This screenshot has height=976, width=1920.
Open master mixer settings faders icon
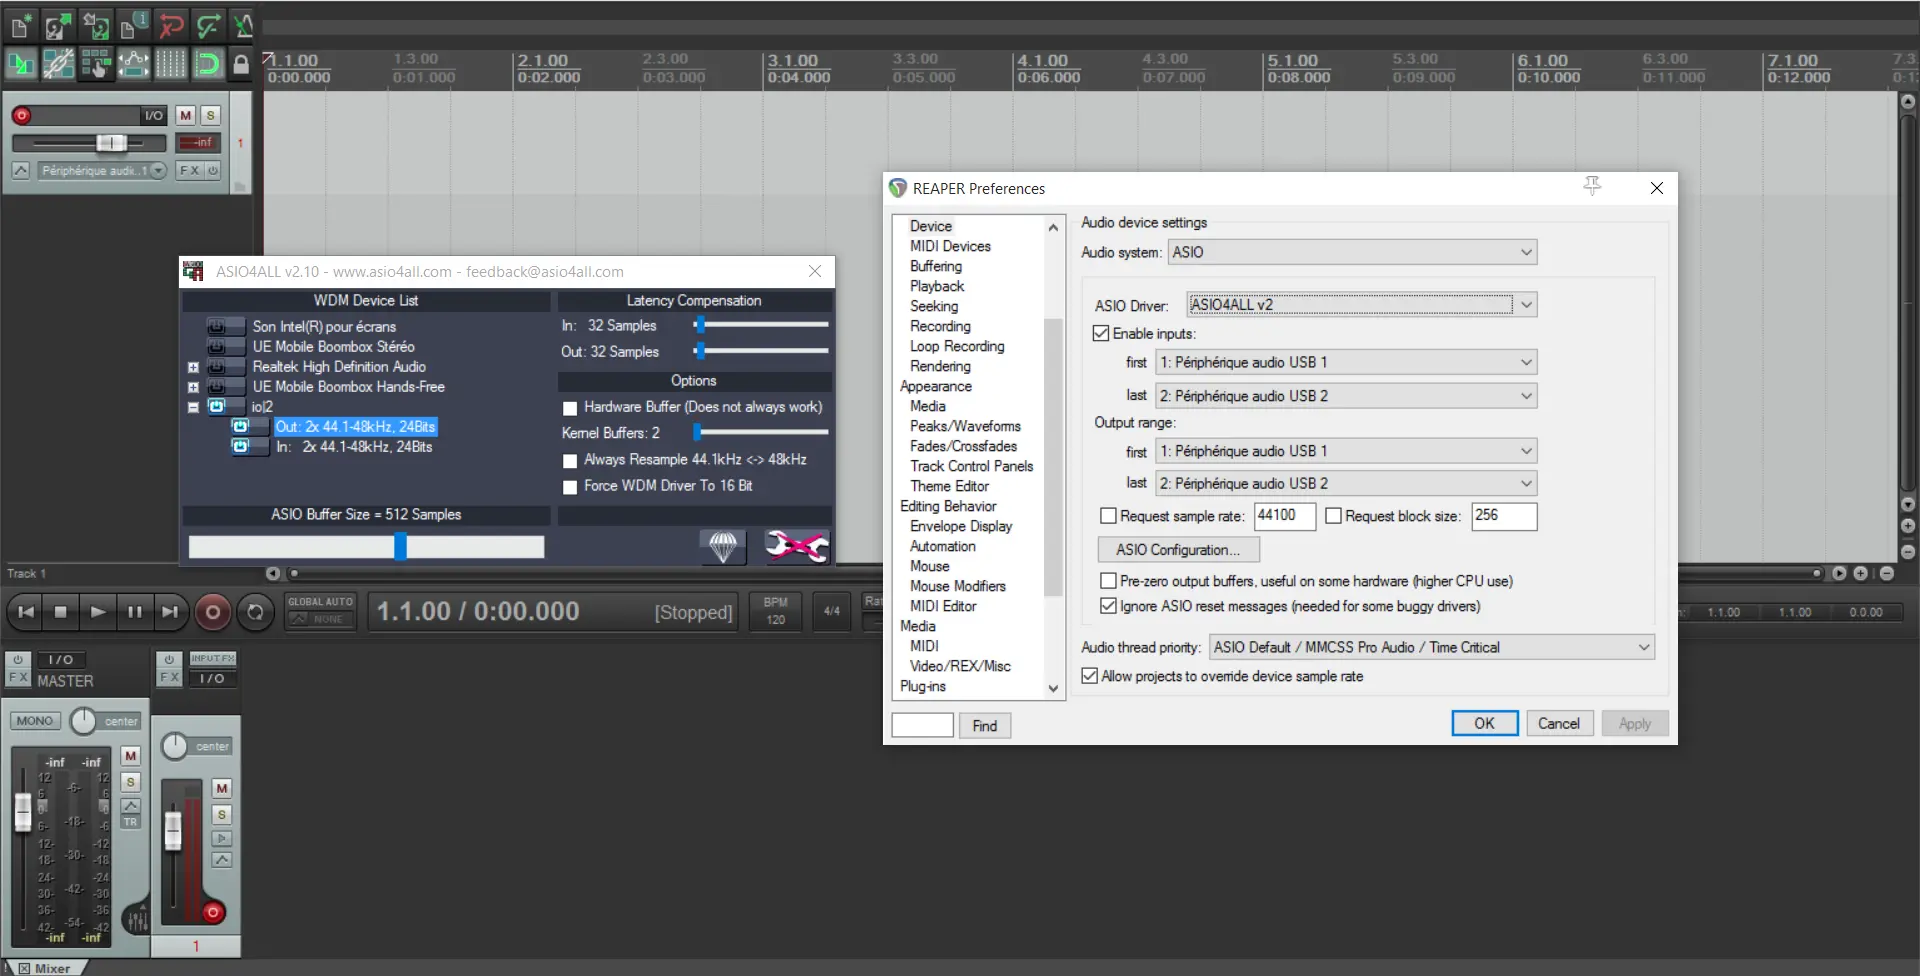click(x=136, y=918)
